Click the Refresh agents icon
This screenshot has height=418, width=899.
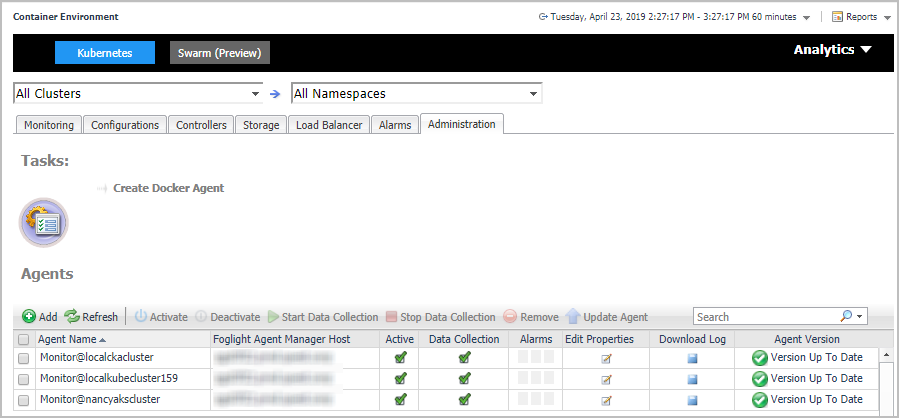pyautogui.click(x=72, y=317)
